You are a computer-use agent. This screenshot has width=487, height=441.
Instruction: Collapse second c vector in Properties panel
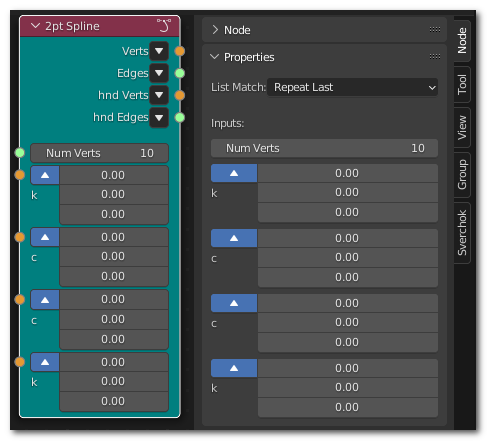[234, 303]
